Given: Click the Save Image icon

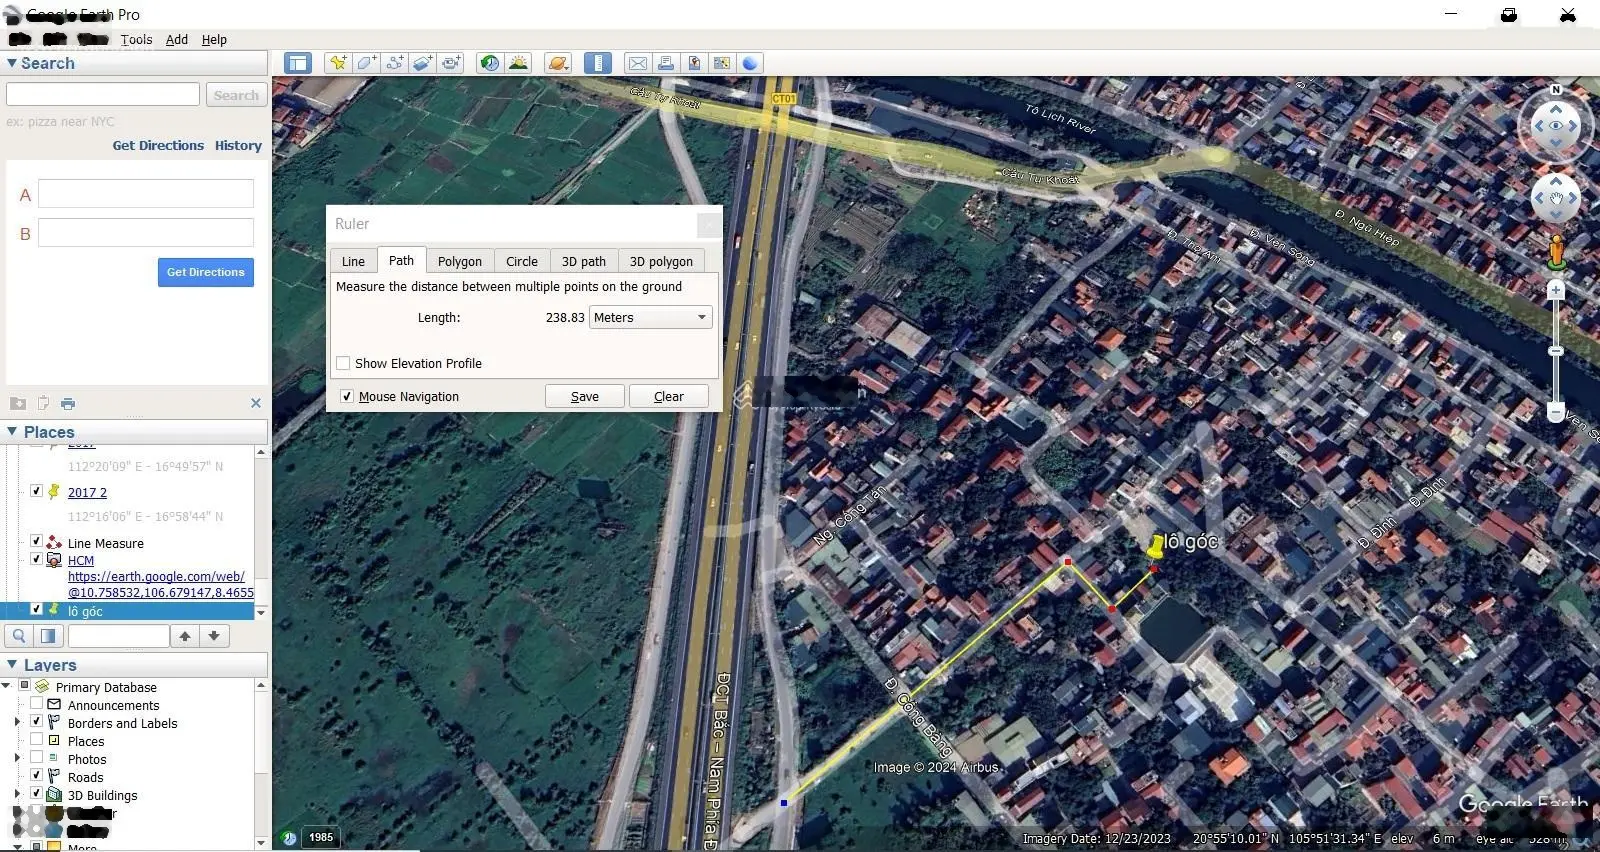Looking at the screenshot, I should [694, 63].
